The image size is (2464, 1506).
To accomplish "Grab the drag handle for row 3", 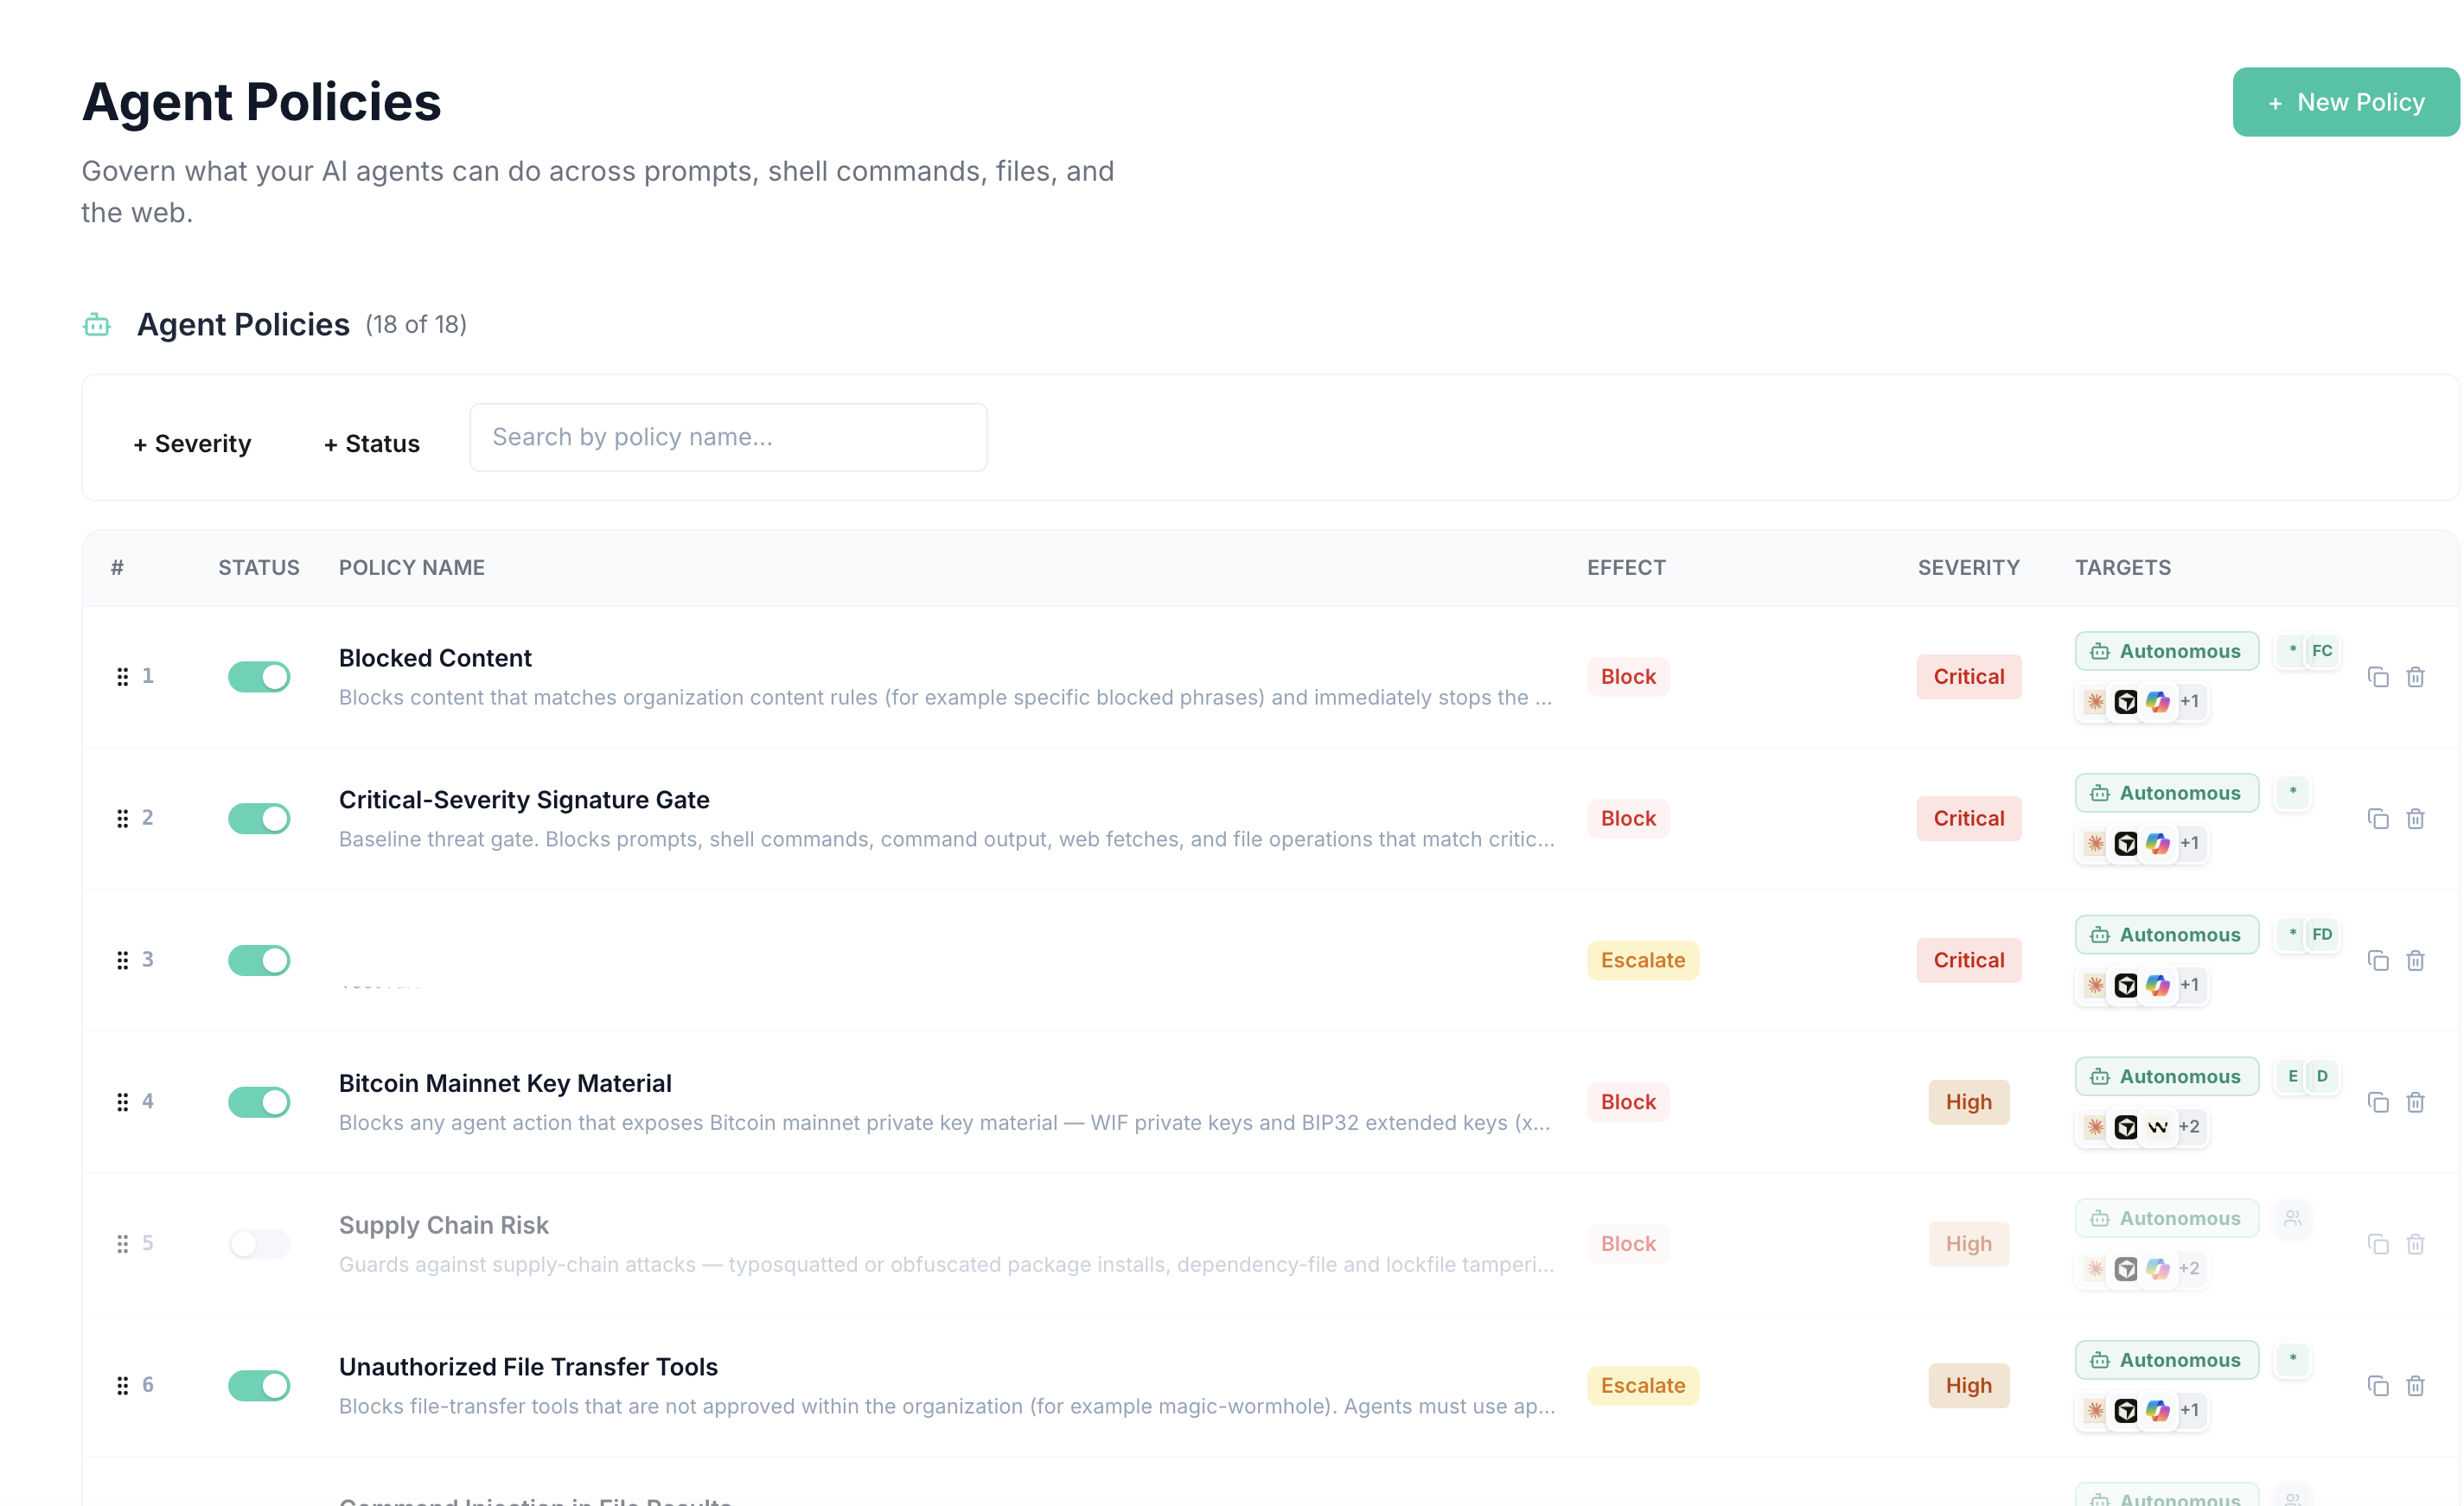I will 122,961.
